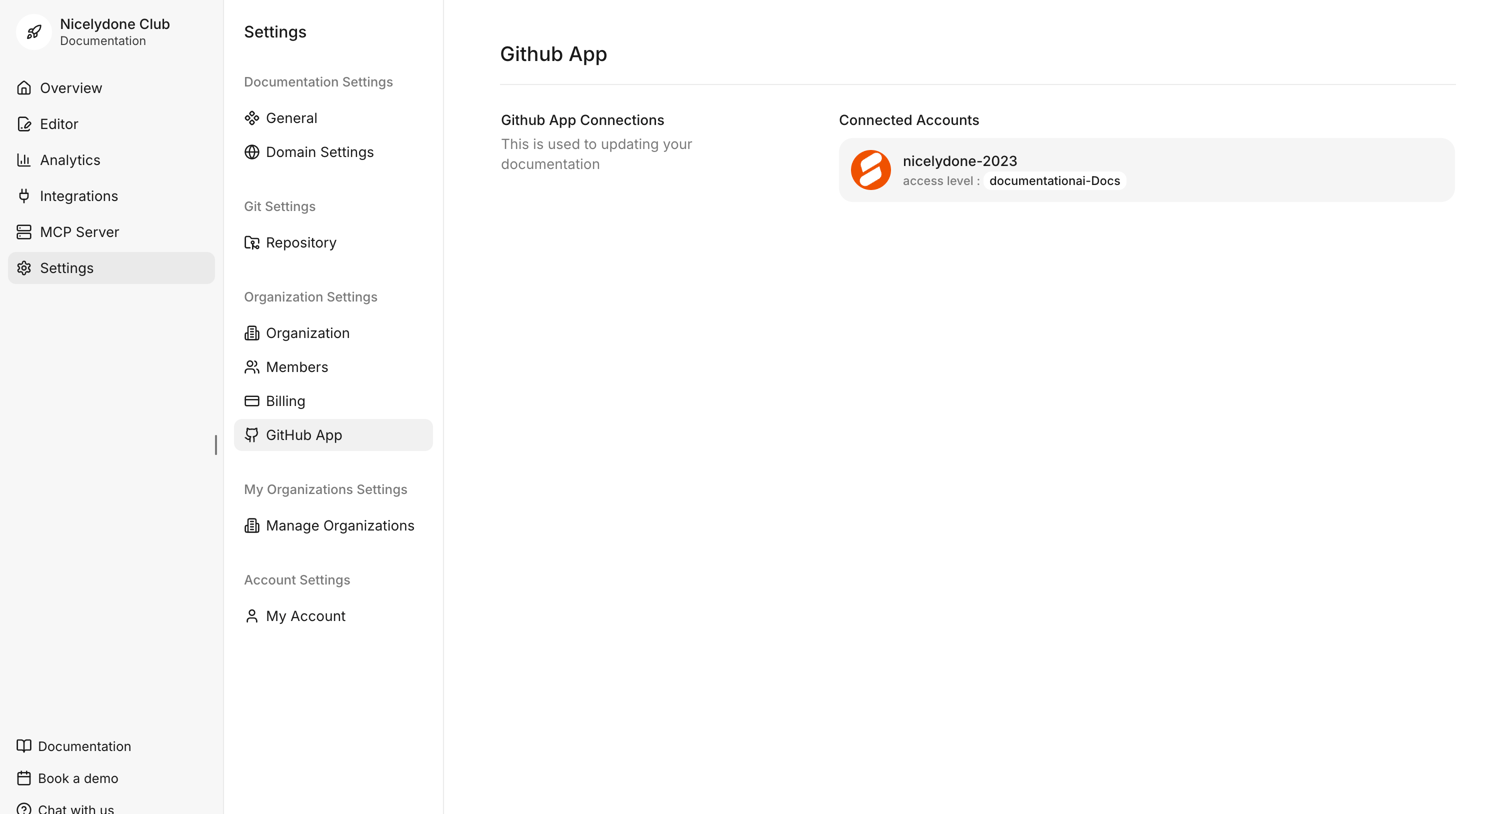This screenshot has height=814, width=1512.
Task: Click the My Account person icon
Action: tap(252, 616)
